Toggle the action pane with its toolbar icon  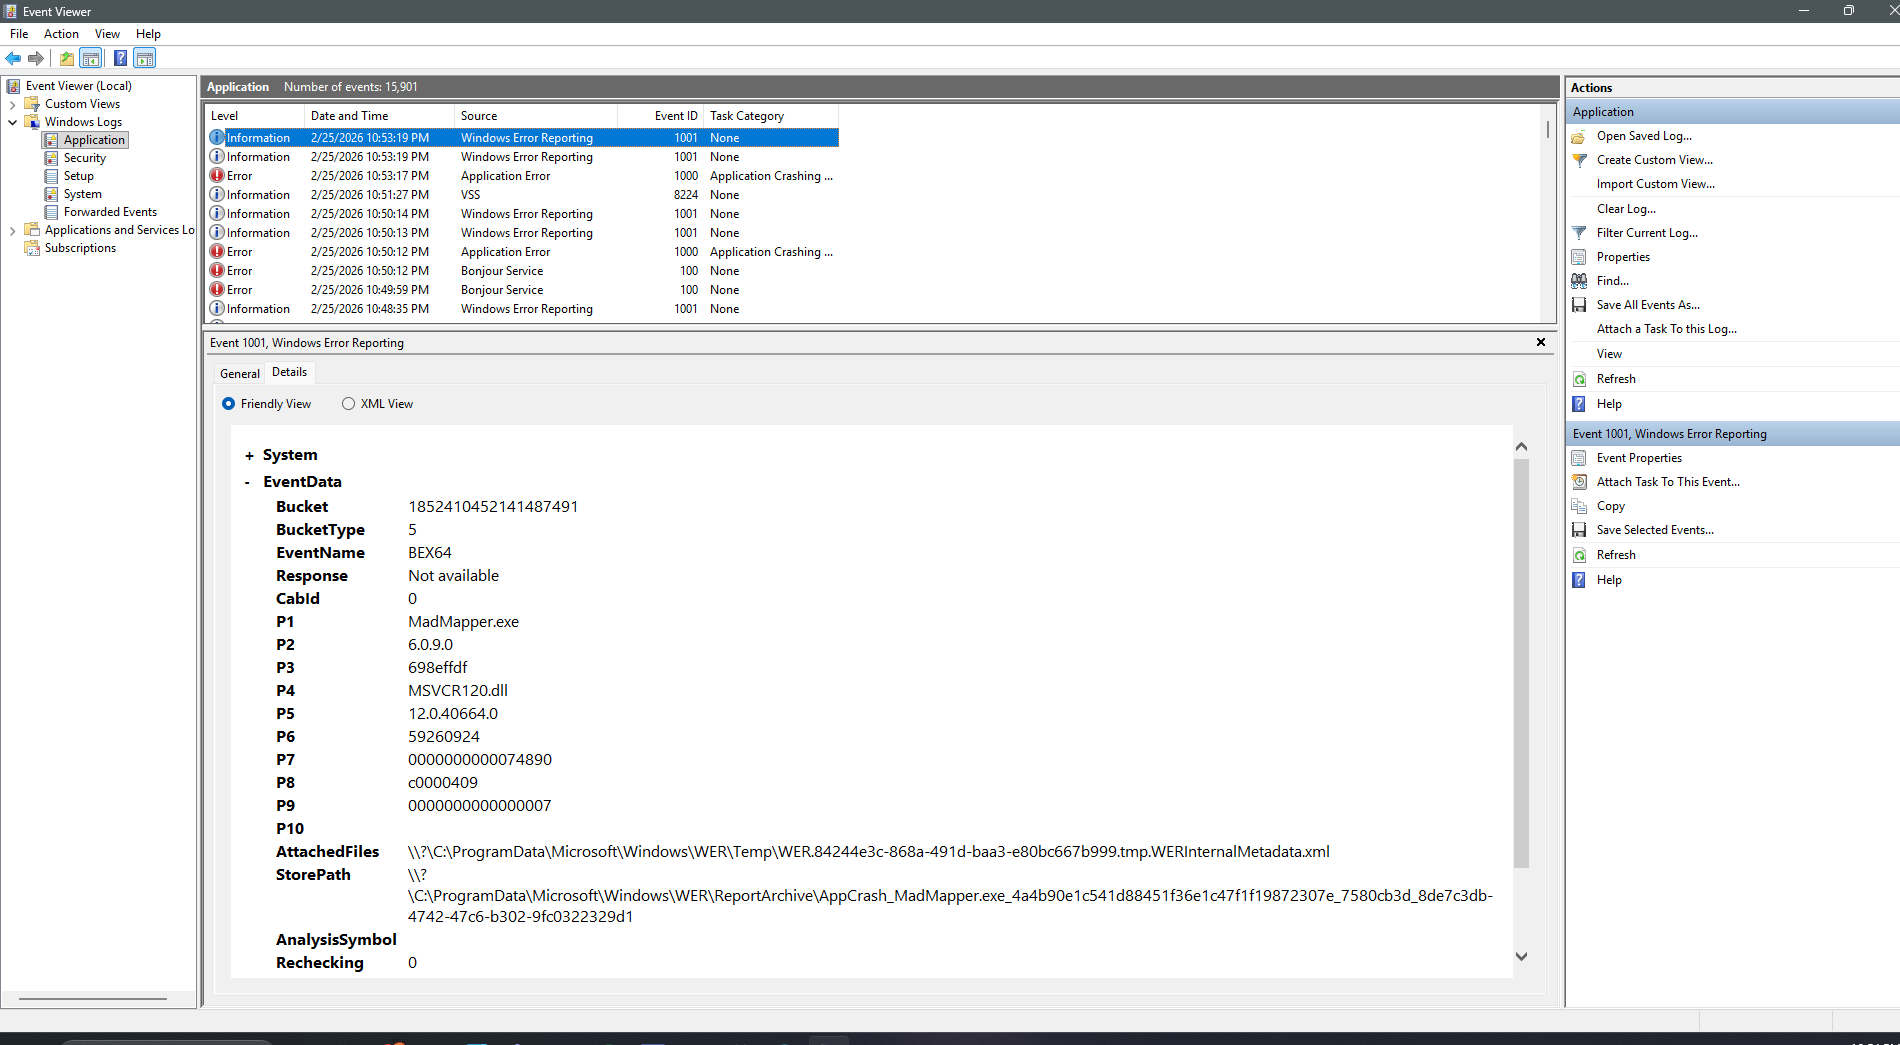145,58
